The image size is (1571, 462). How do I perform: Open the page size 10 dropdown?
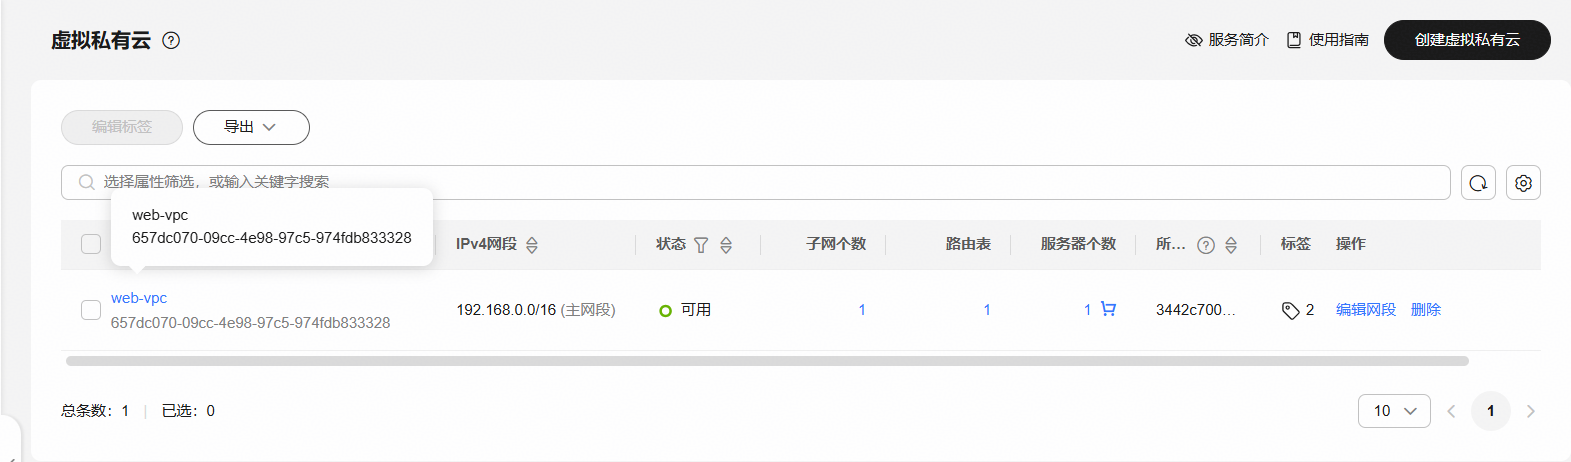1394,411
